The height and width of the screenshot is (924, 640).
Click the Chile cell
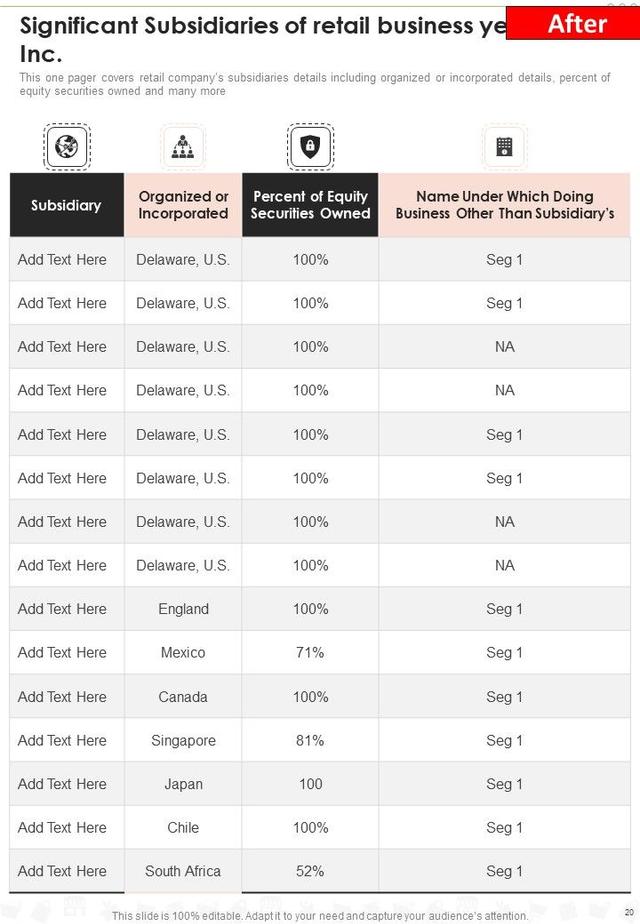pyautogui.click(x=183, y=828)
